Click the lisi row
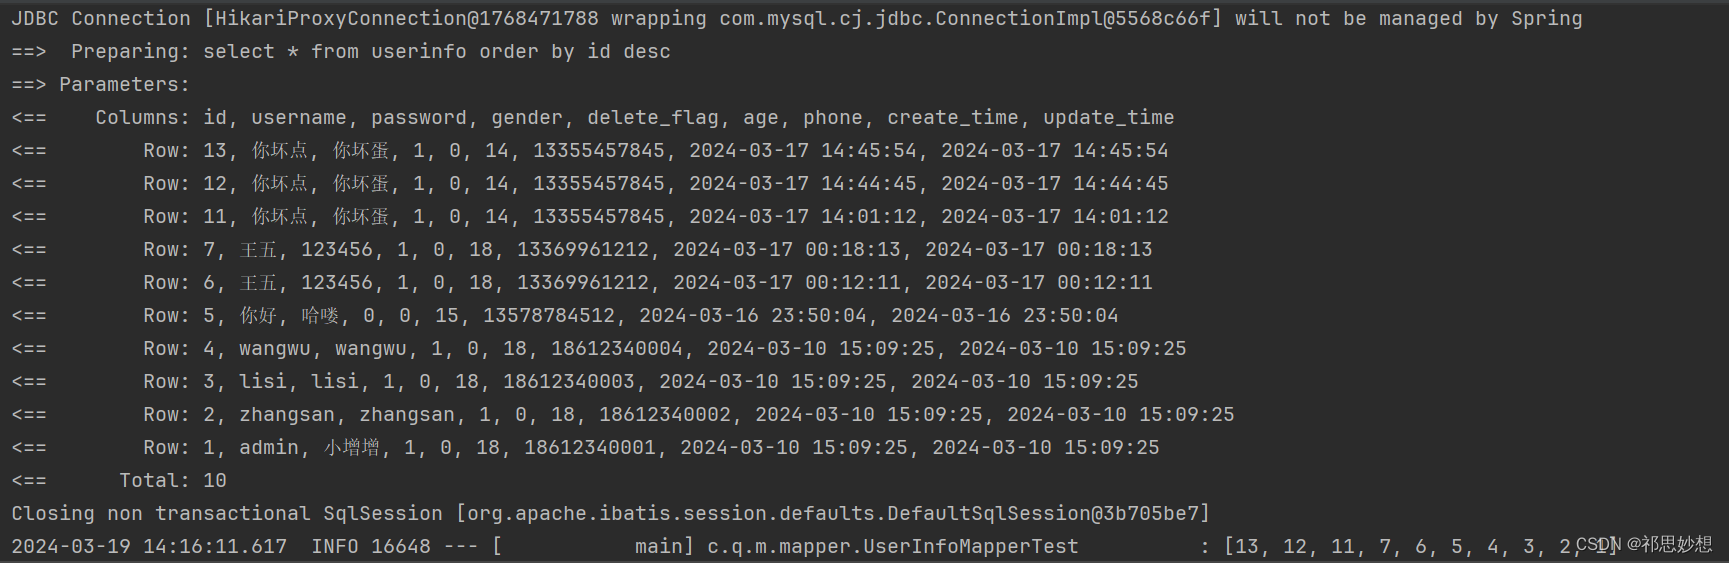Viewport: 1729px width, 563px height. pos(575,382)
